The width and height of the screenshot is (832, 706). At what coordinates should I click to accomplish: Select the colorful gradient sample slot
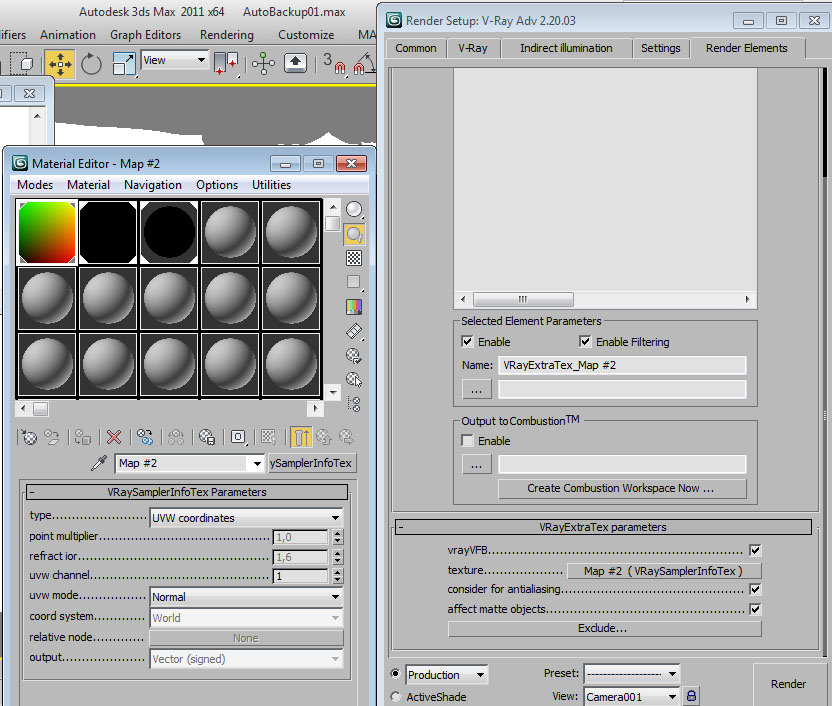coord(47,232)
